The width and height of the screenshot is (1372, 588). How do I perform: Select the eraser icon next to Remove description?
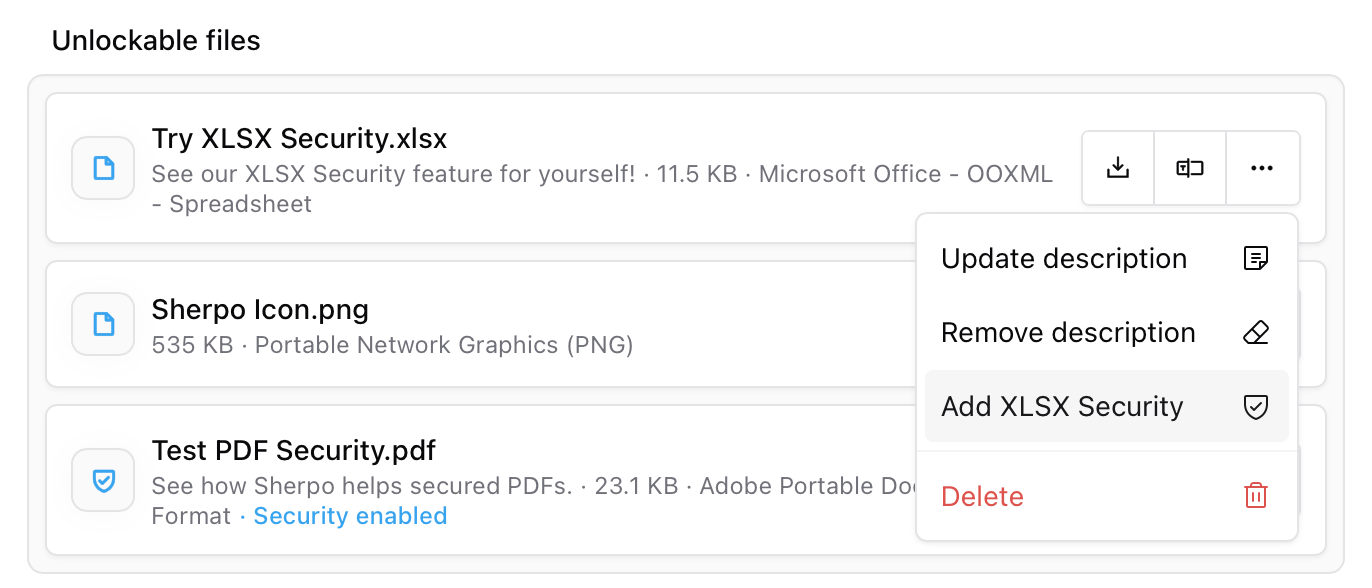click(1256, 332)
